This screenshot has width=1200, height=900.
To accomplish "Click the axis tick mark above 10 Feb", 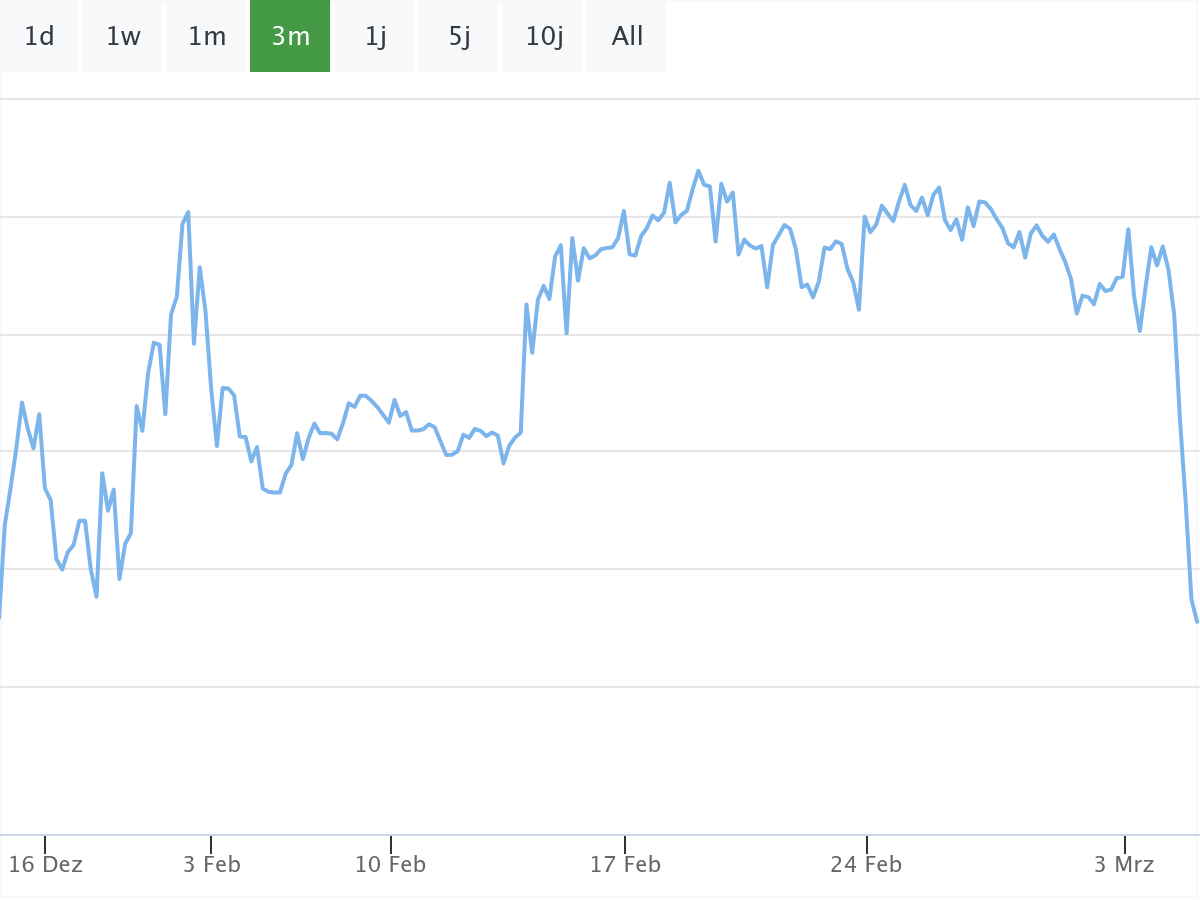I will [391, 844].
